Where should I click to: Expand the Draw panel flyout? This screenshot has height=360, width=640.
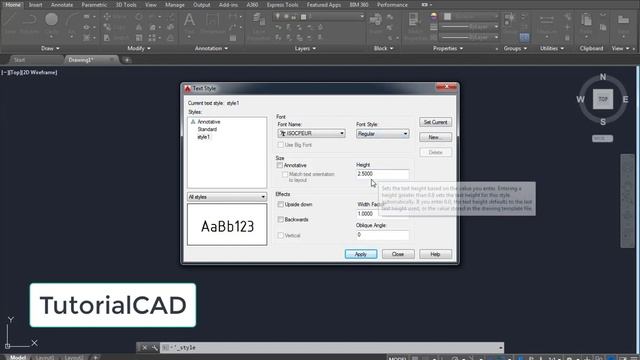click(50, 48)
